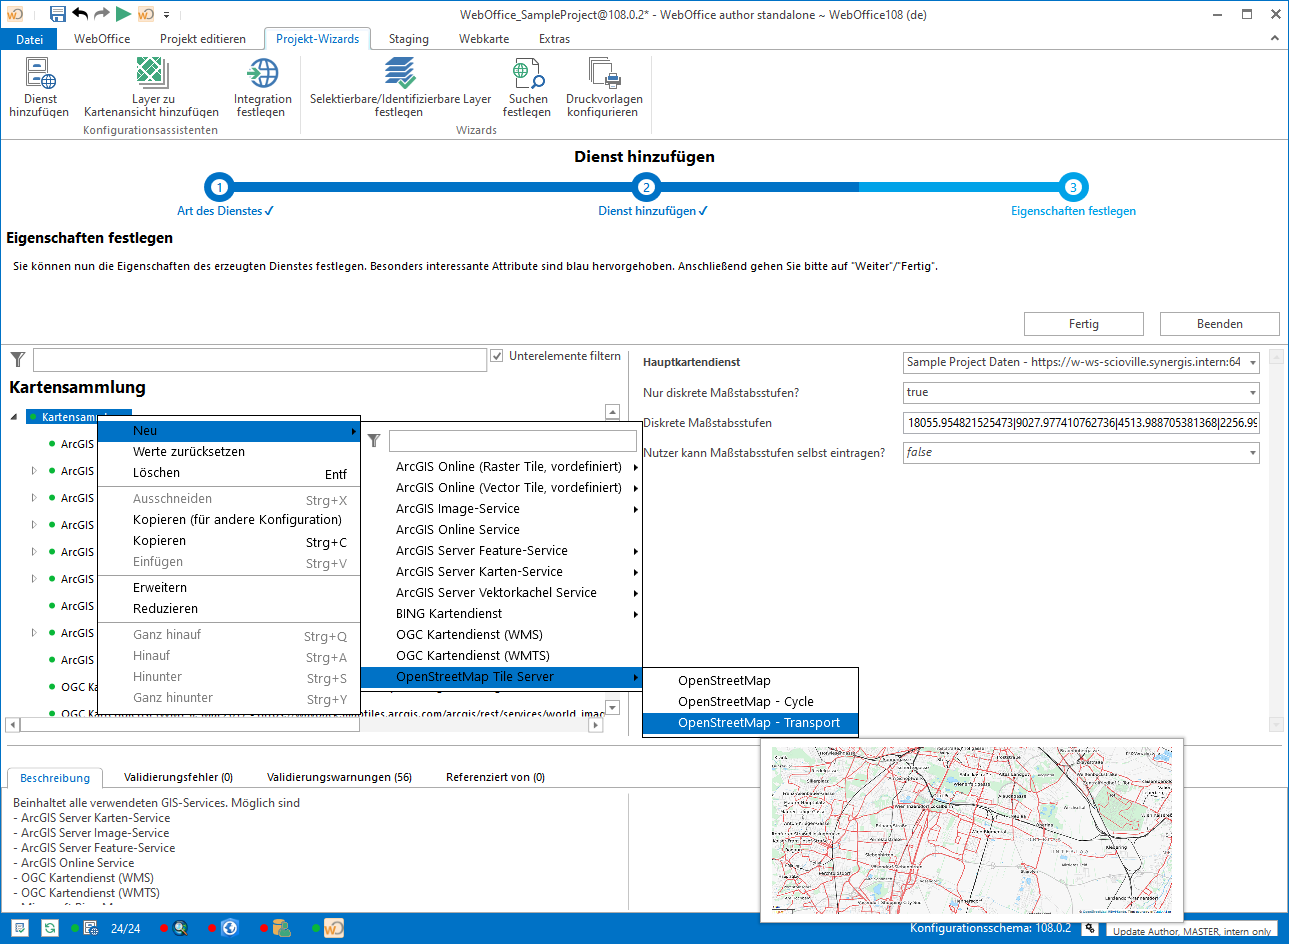The width and height of the screenshot is (1289, 944).
Task: Open the Dienst hinzufügen wizard
Action: [38, 90]
